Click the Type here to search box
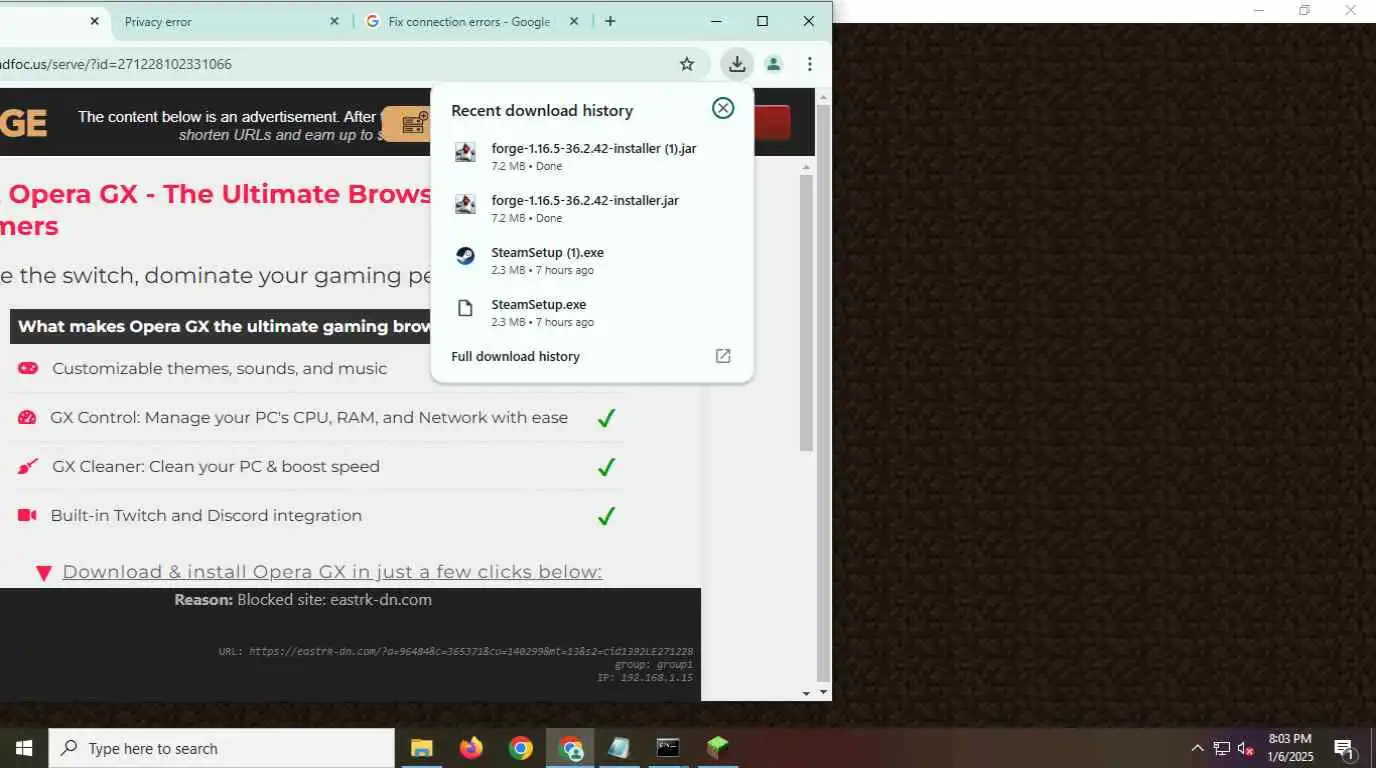The height and width of the screenshot is (768, 1376). tap(221, 748)
